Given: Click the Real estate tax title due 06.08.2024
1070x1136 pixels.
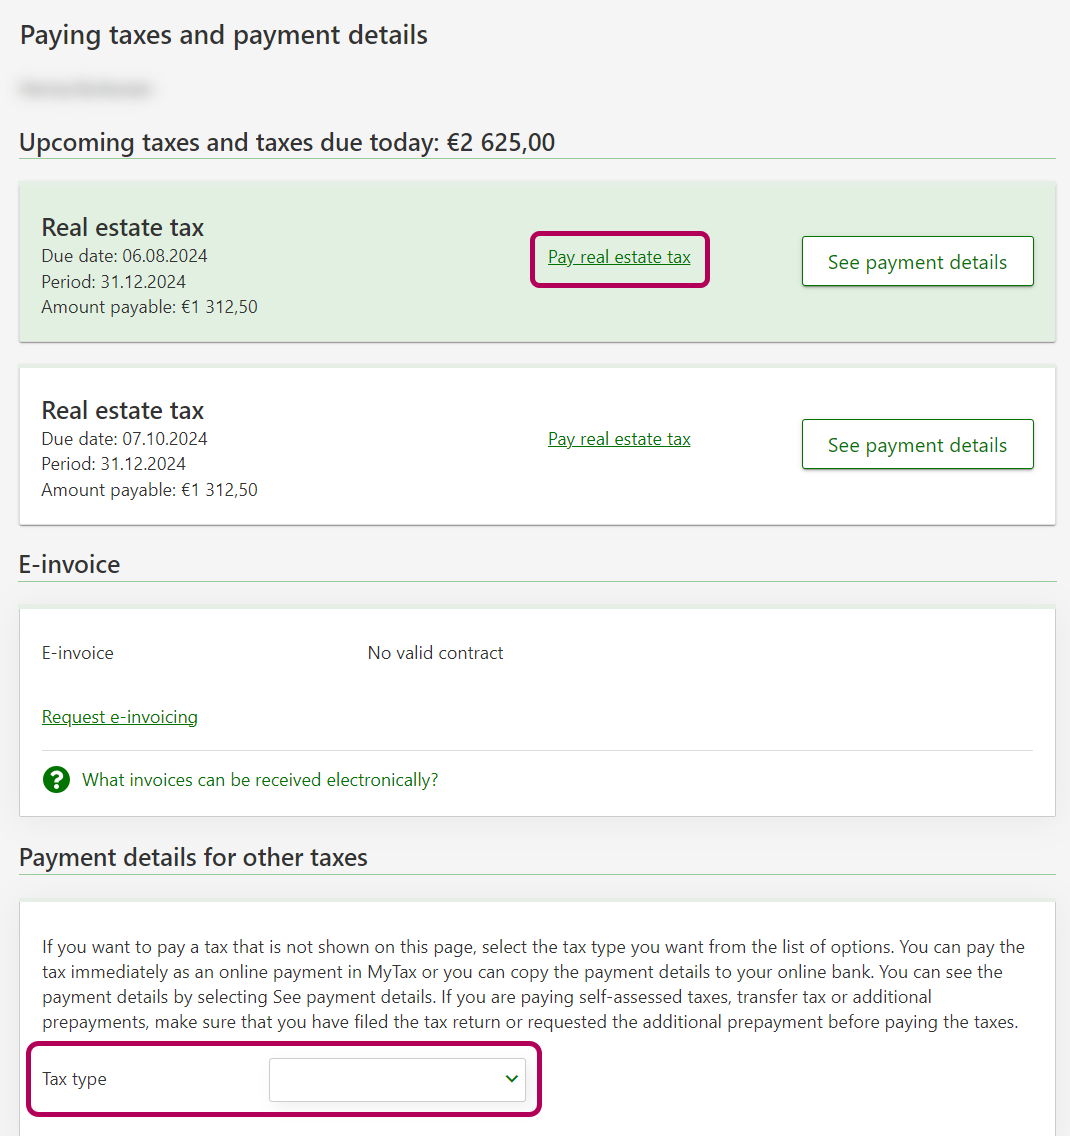Looking at the screenshot, I should tap(123, 228).
